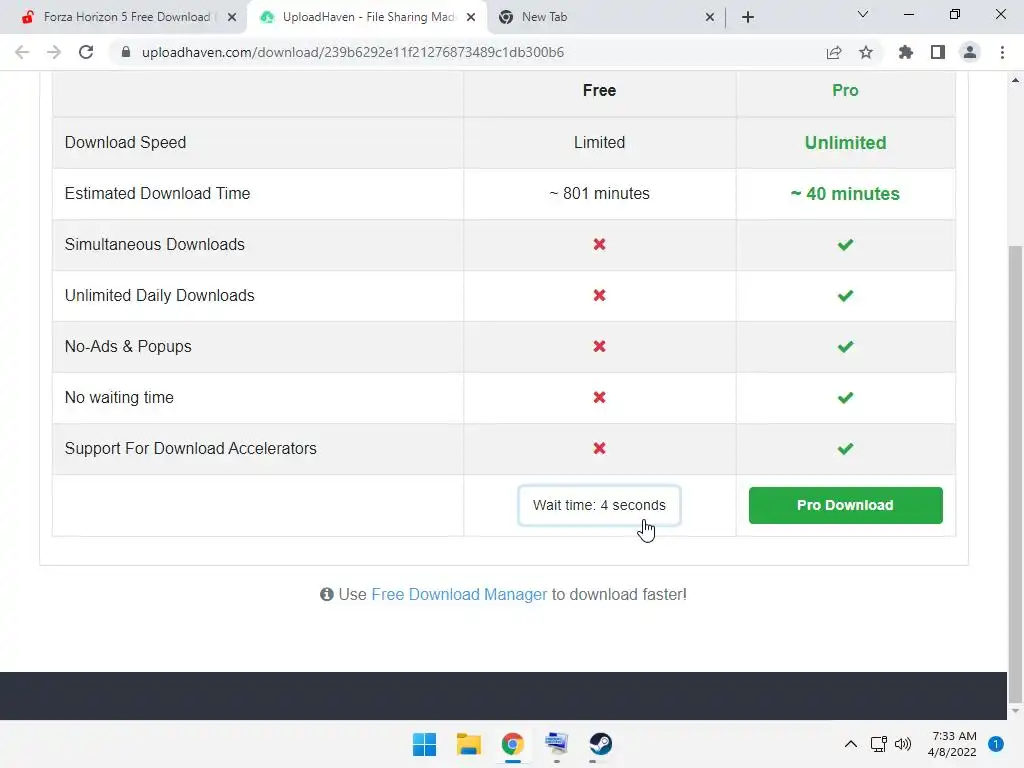This screenshot has width=1024, height=768.
Task: Close the UploadHaven tab
Action: click(471, 17)
